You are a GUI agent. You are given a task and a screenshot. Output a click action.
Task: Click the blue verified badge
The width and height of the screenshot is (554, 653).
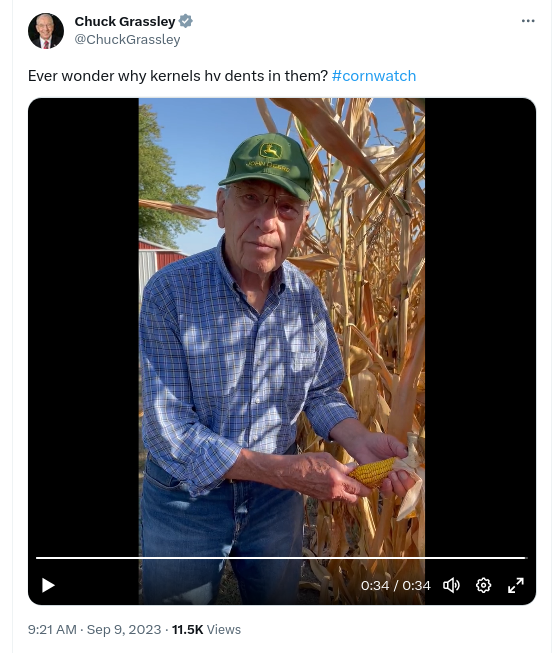[x=185, y=21]
